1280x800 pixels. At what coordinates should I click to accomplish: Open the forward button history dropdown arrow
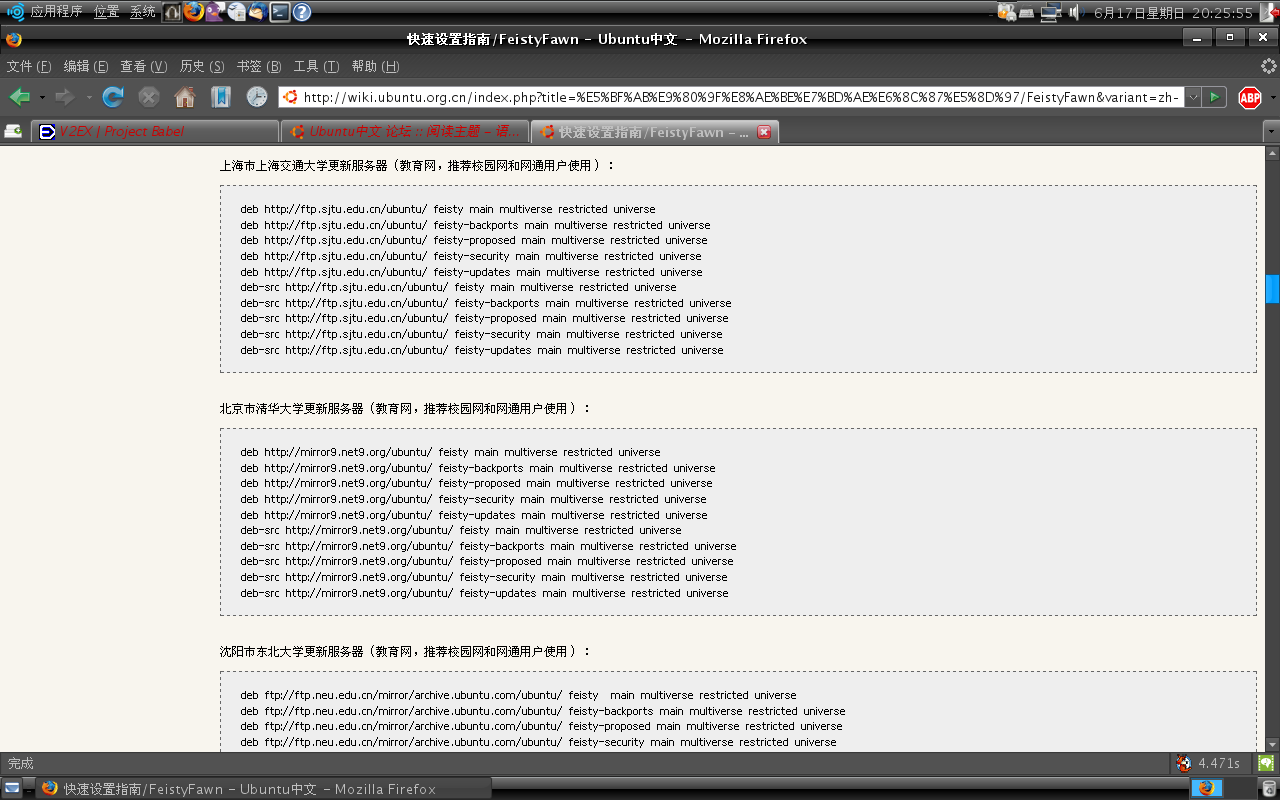point(88,97)
